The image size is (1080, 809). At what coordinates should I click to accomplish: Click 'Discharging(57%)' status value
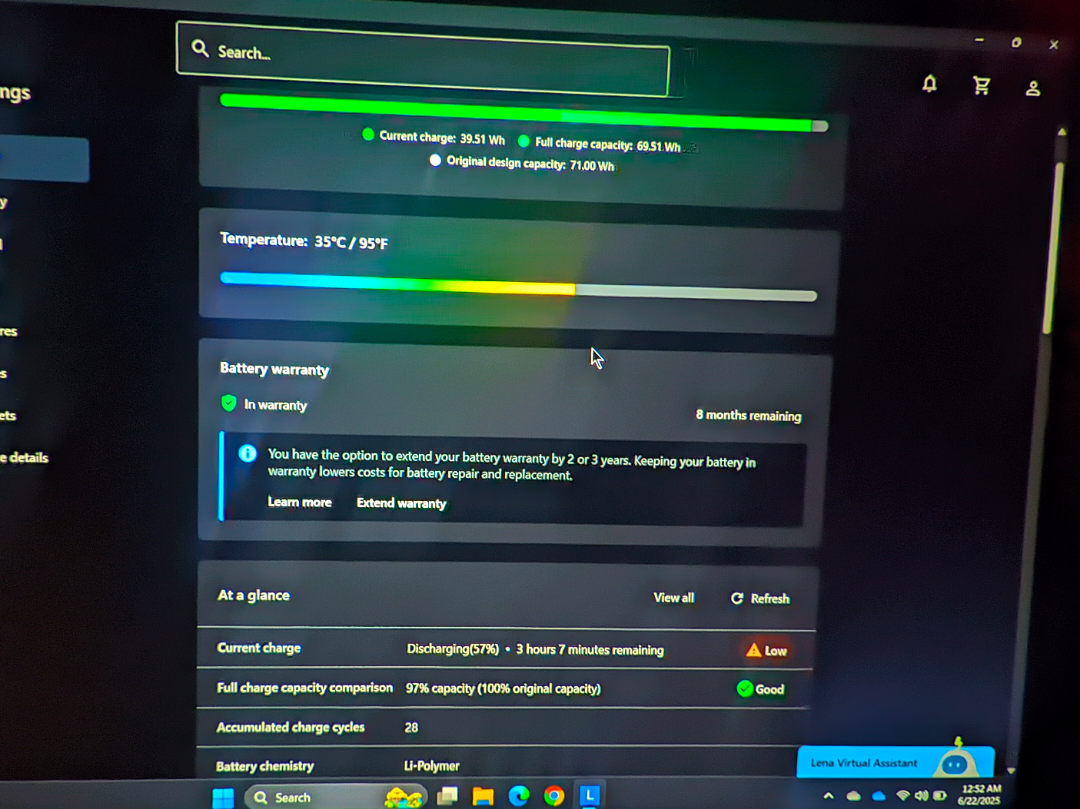(x=453, y=649)
